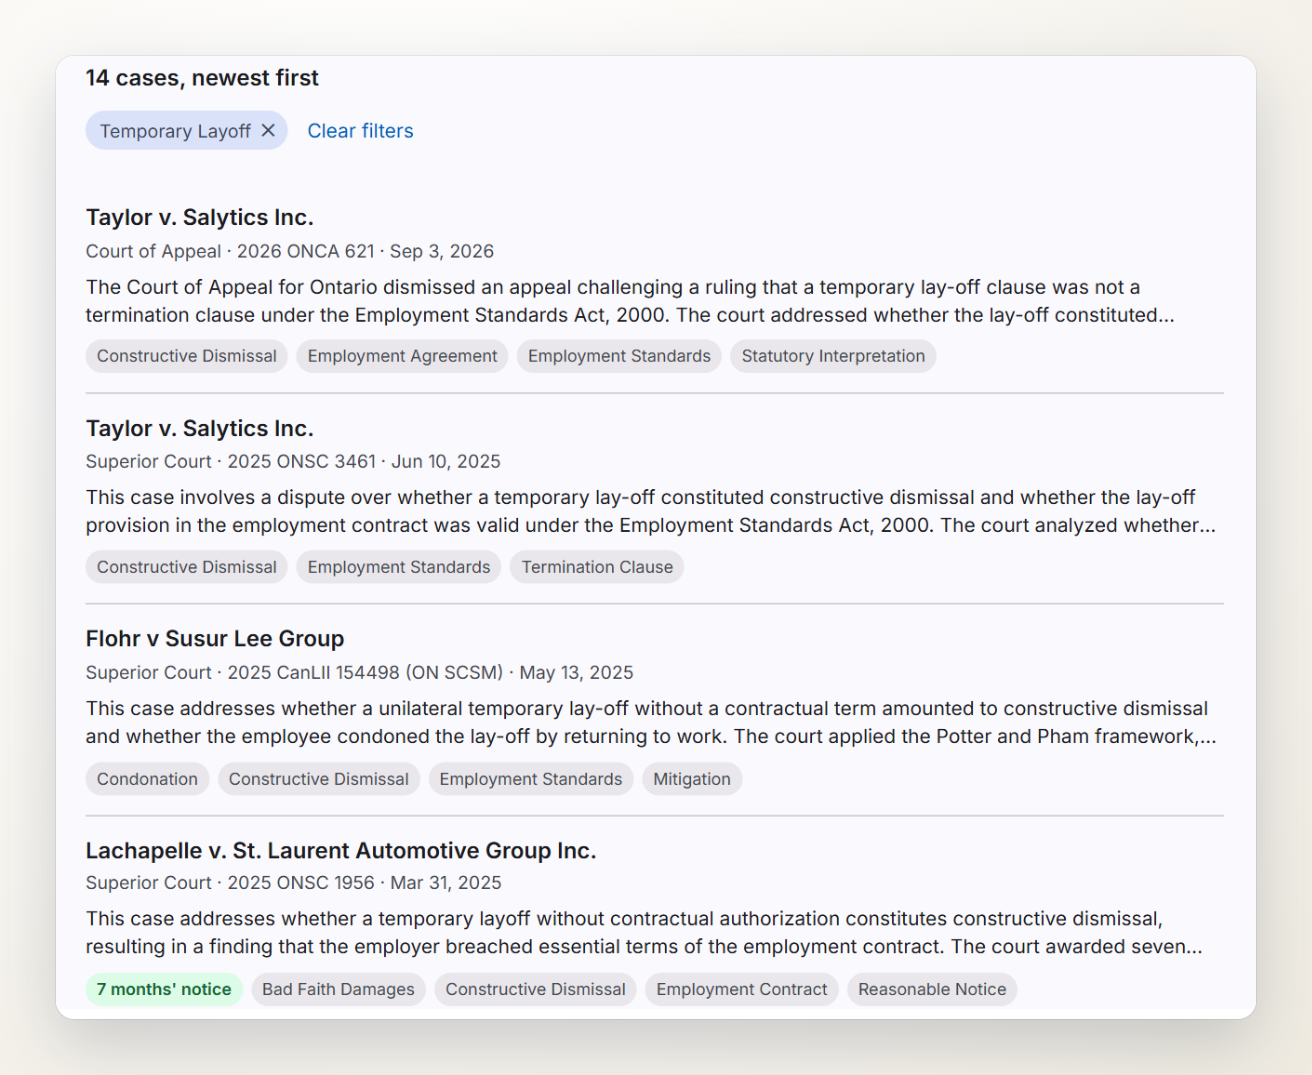Click the '14 cases, newest first' heading
1312x1075 pixels.
tap(202, 78)
